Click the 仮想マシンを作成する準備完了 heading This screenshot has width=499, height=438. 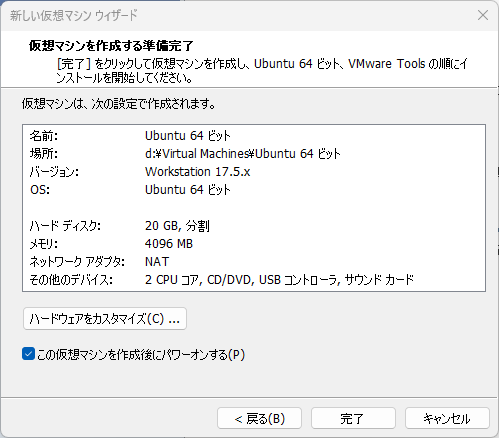(x=111, y=46)
